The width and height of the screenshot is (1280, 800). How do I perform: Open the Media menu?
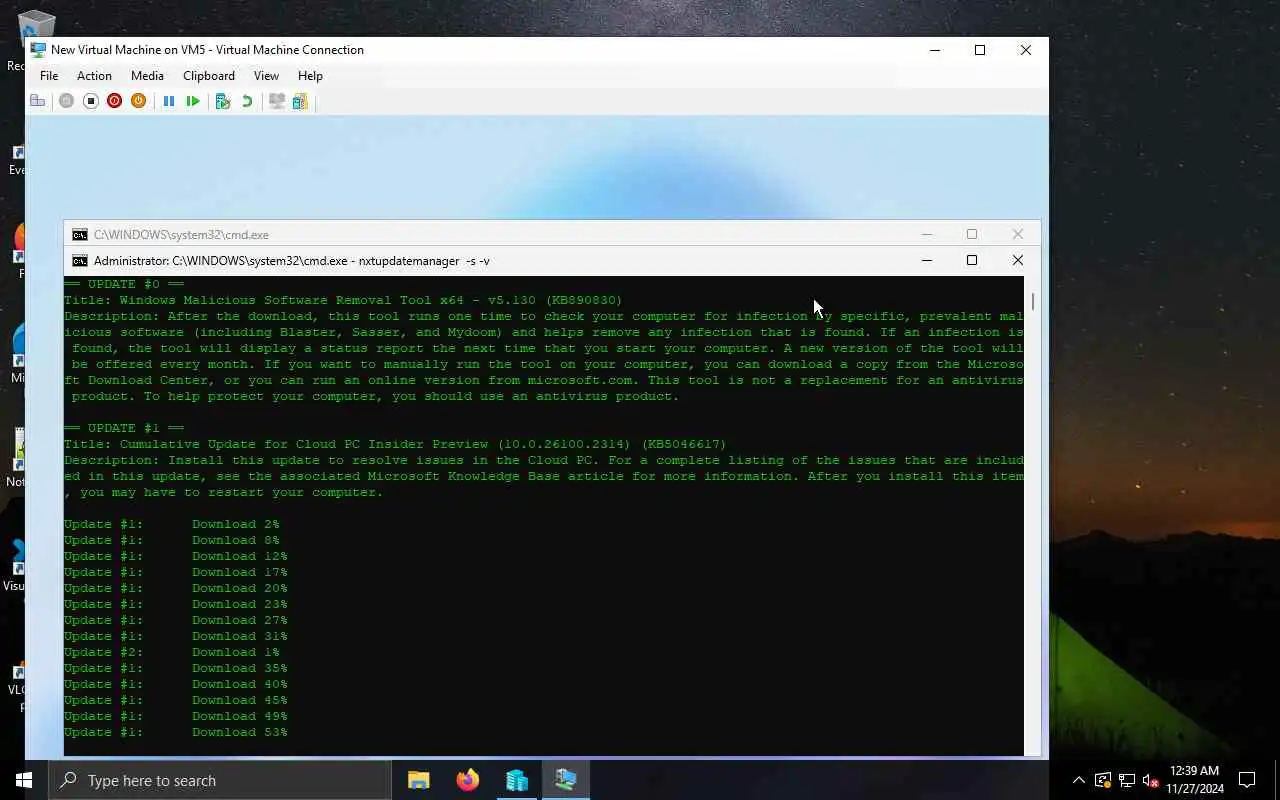point(147,76)
